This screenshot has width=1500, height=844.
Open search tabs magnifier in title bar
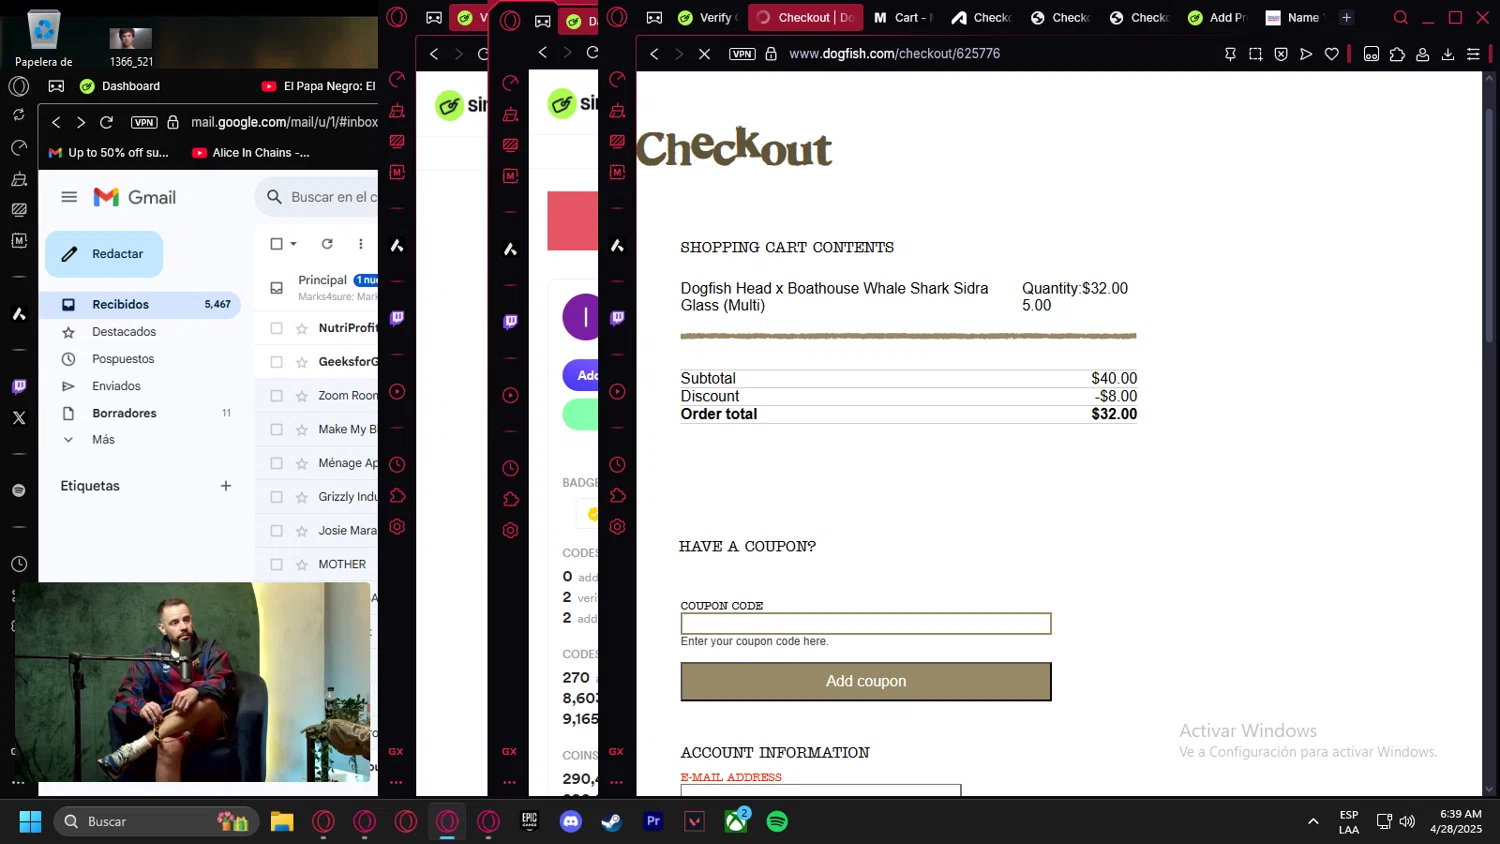[x=1401, y=18]
